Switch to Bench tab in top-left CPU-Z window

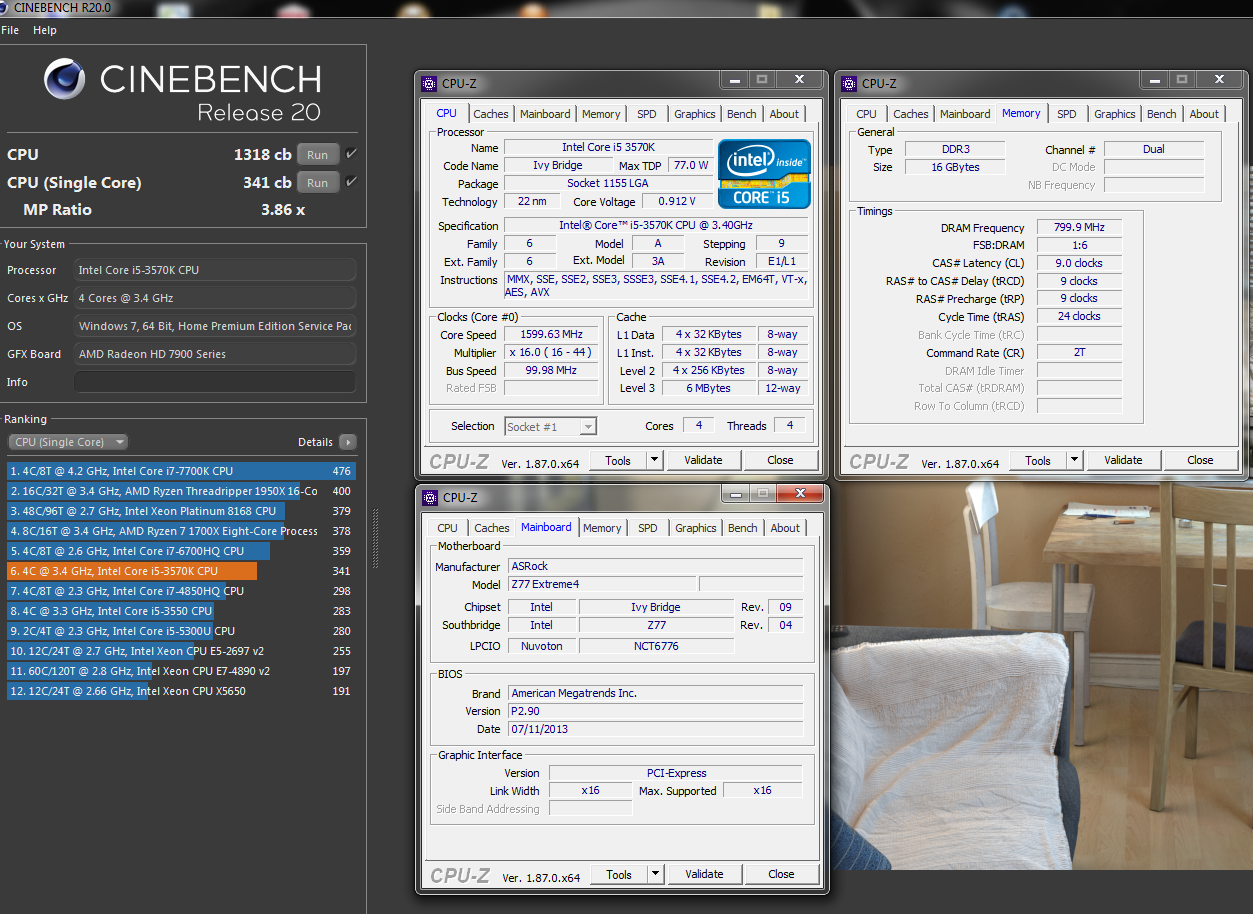tap(742, 114)
